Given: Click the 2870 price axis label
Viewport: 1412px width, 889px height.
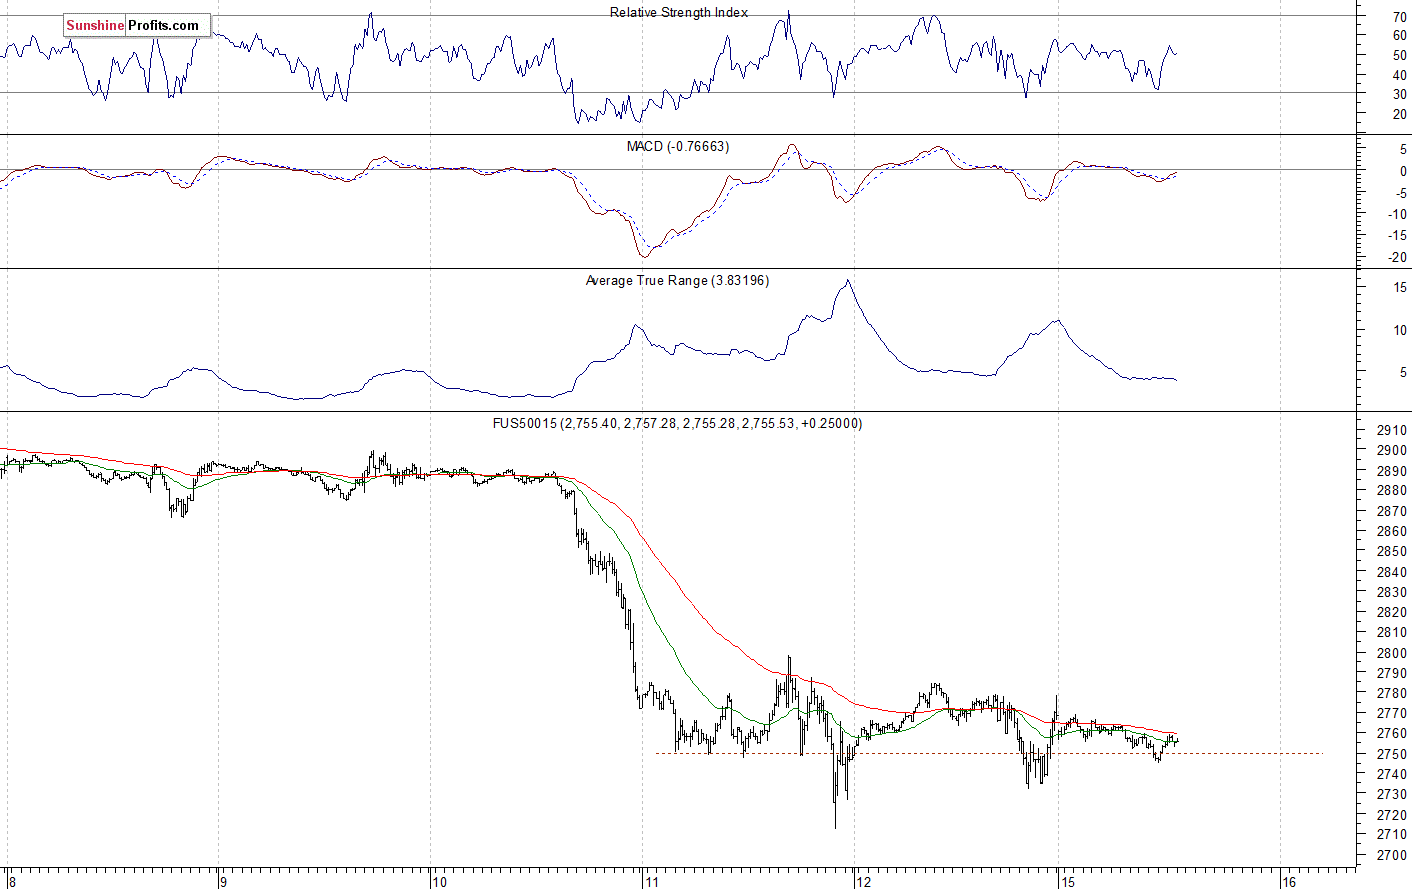Looking at the screenshot, I should click(1392, 511).
